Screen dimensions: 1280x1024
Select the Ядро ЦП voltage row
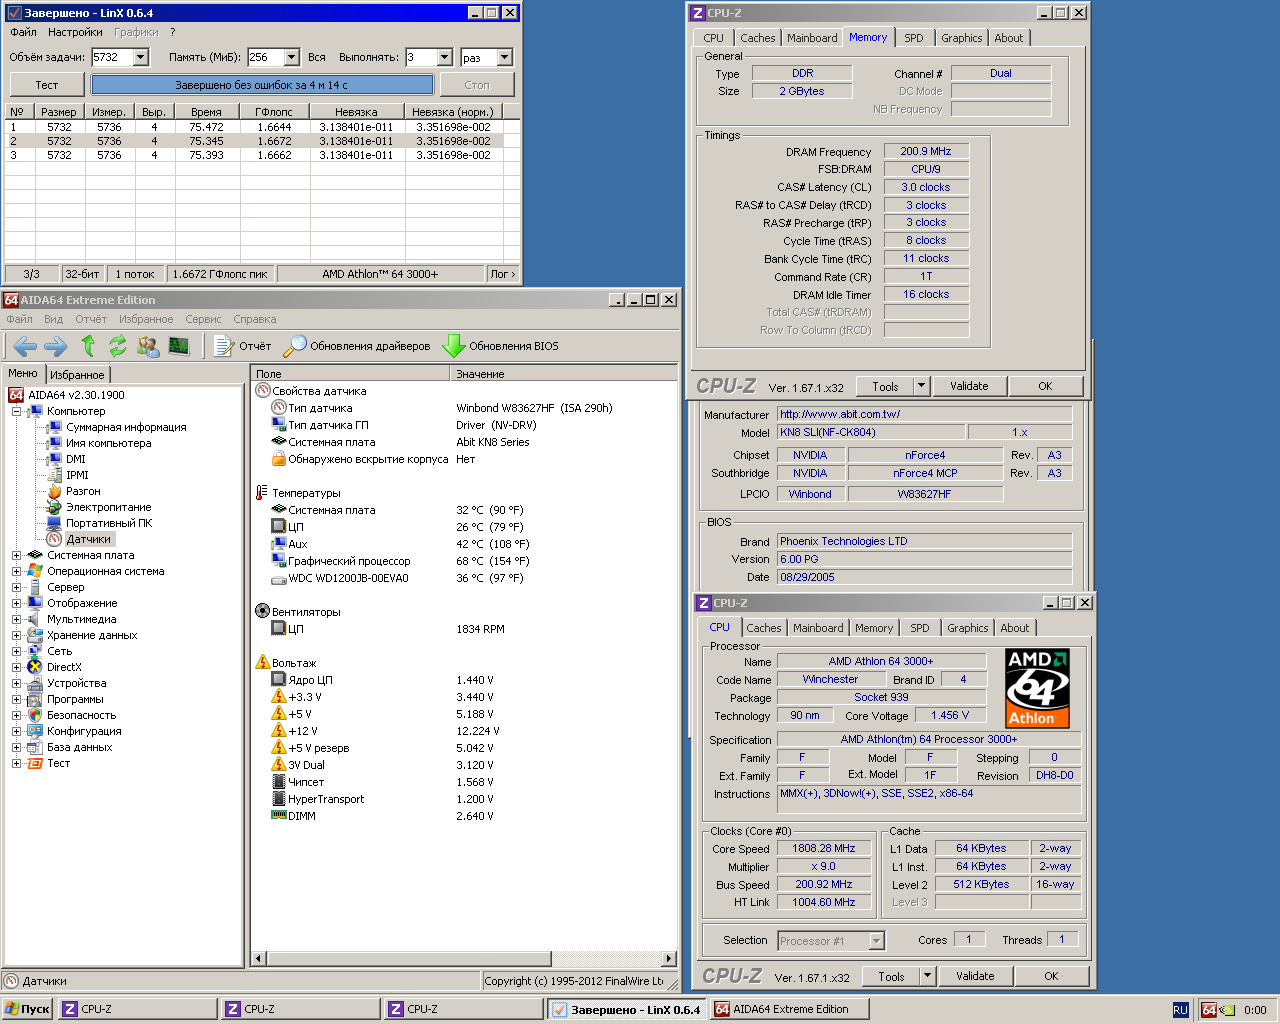coord(463,680)
